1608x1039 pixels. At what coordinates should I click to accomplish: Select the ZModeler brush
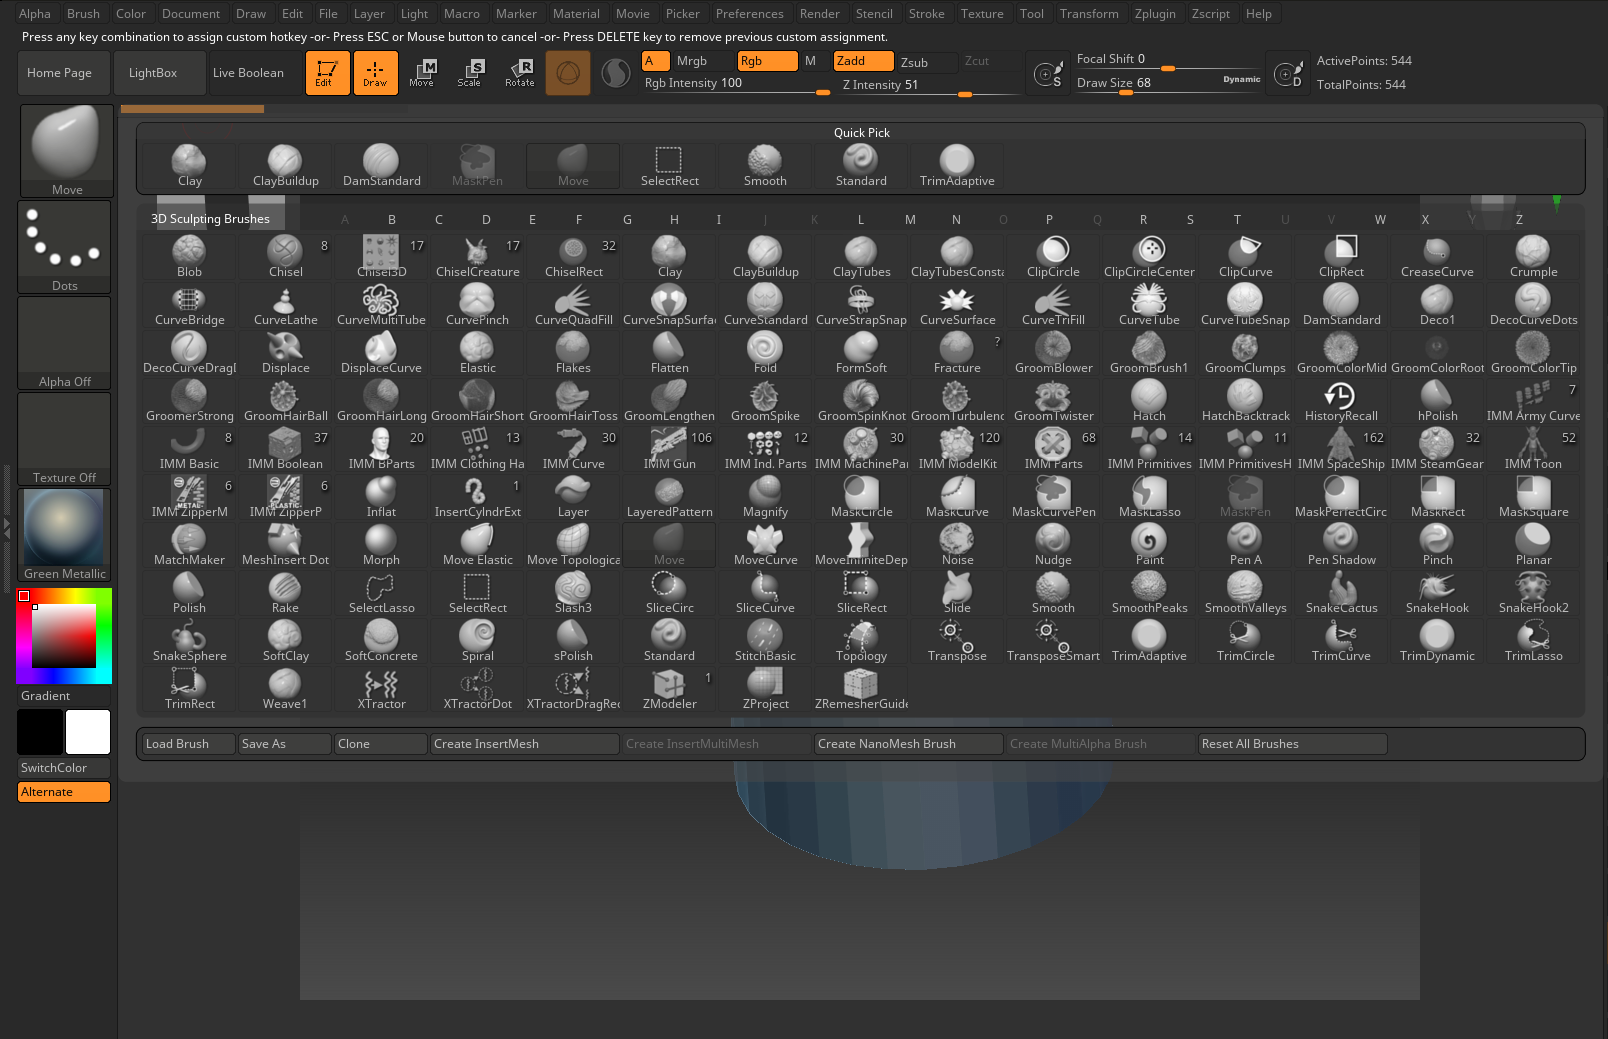click(x=669, y=689)
